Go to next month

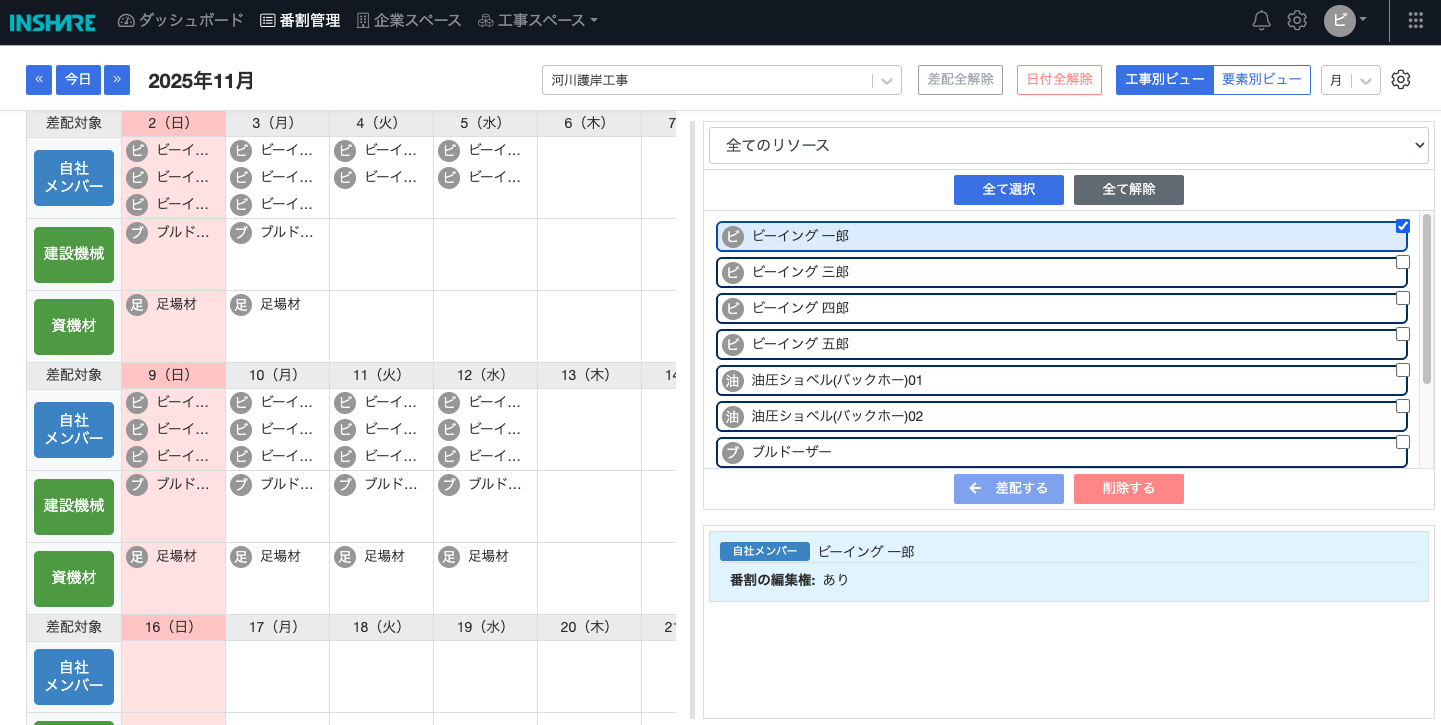pos(117,80)
